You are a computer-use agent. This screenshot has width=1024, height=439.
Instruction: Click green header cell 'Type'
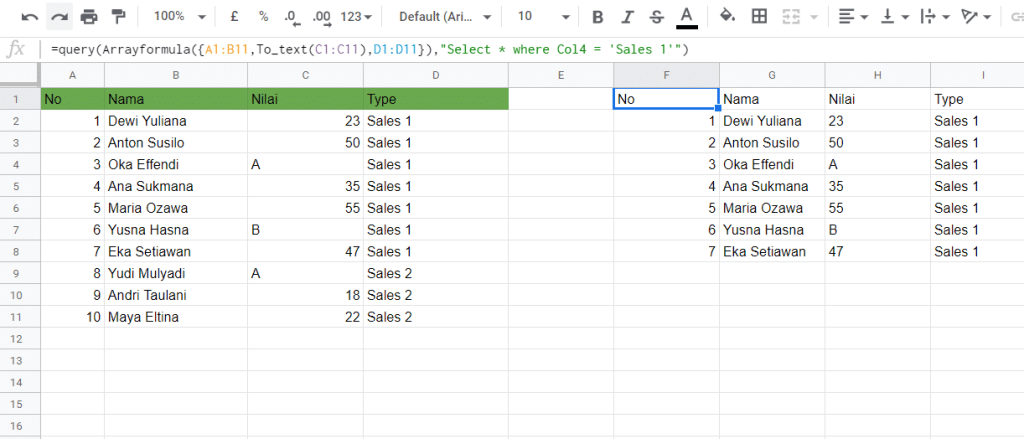tap(436, 99)
